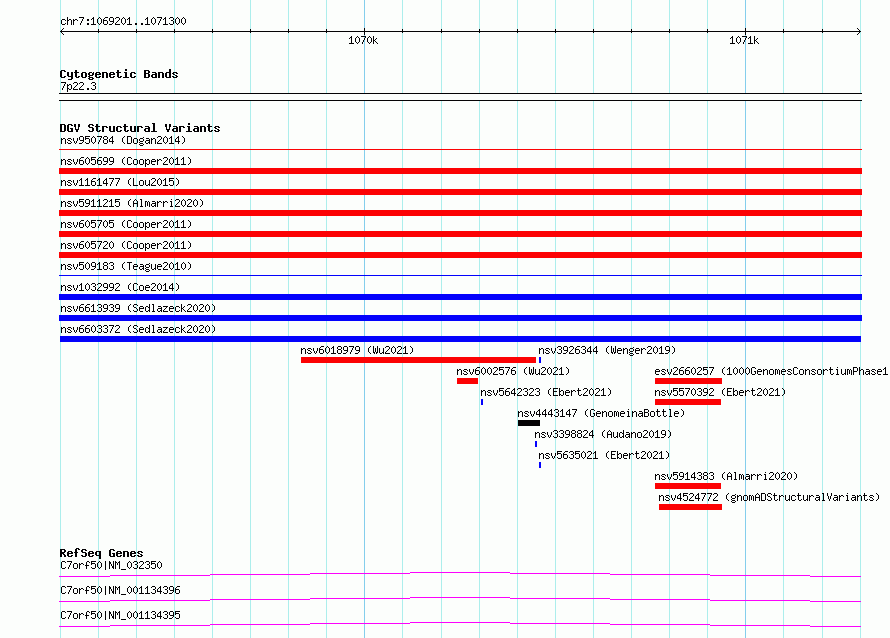Select the Cytogenetic Bands track title
The image size is (890, 638).
(119, 74)
